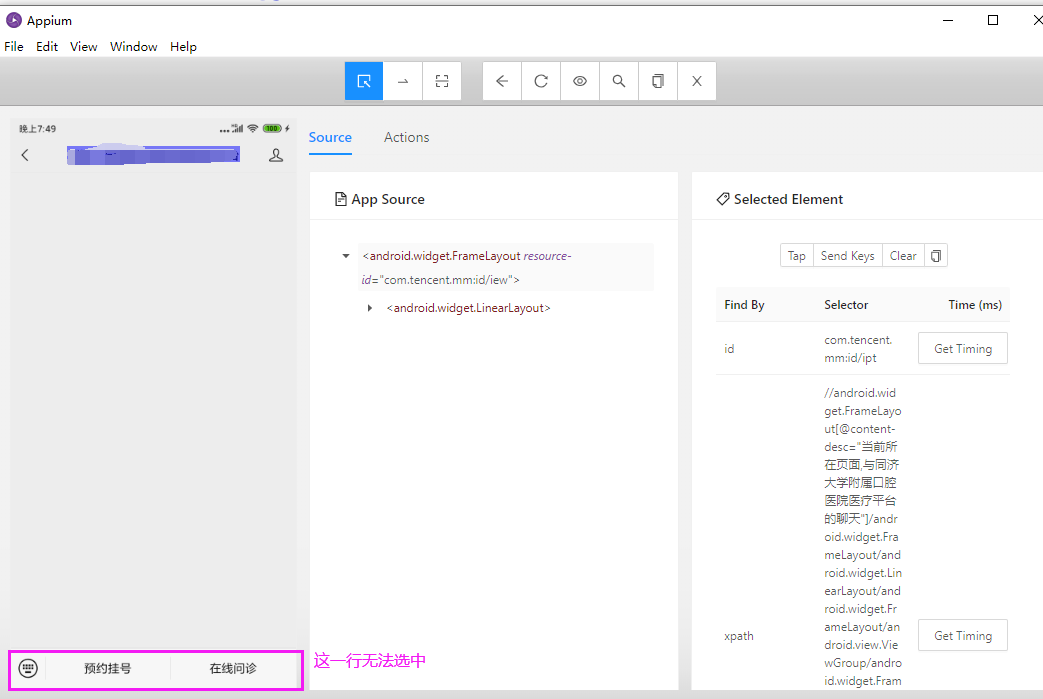1043x699 pixels.
Task: Open the Search for element tool
Action: click(x=619, y=81)
